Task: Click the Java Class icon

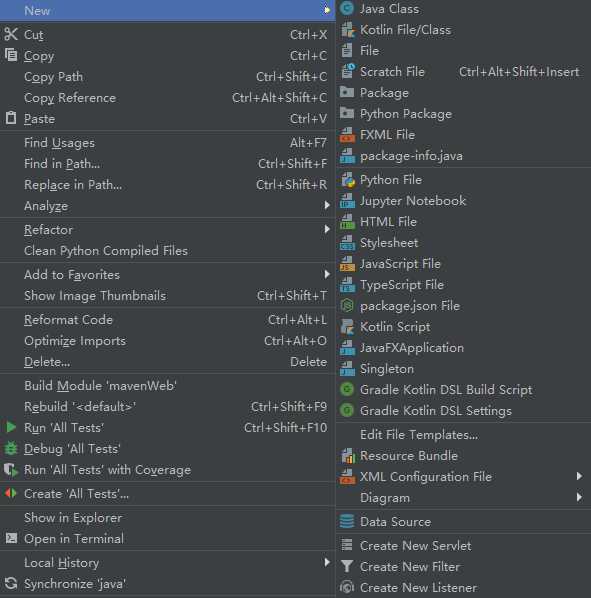Action: tap(347, 8)
